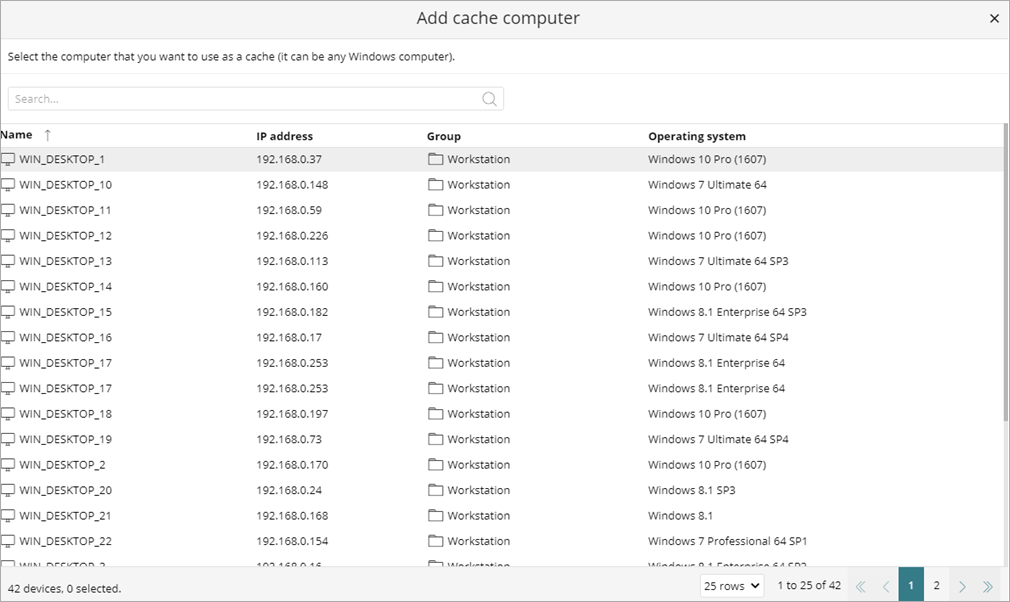Click the search magnifier icon
Viewport: 1010px width, 602px height.
[489, 99]
